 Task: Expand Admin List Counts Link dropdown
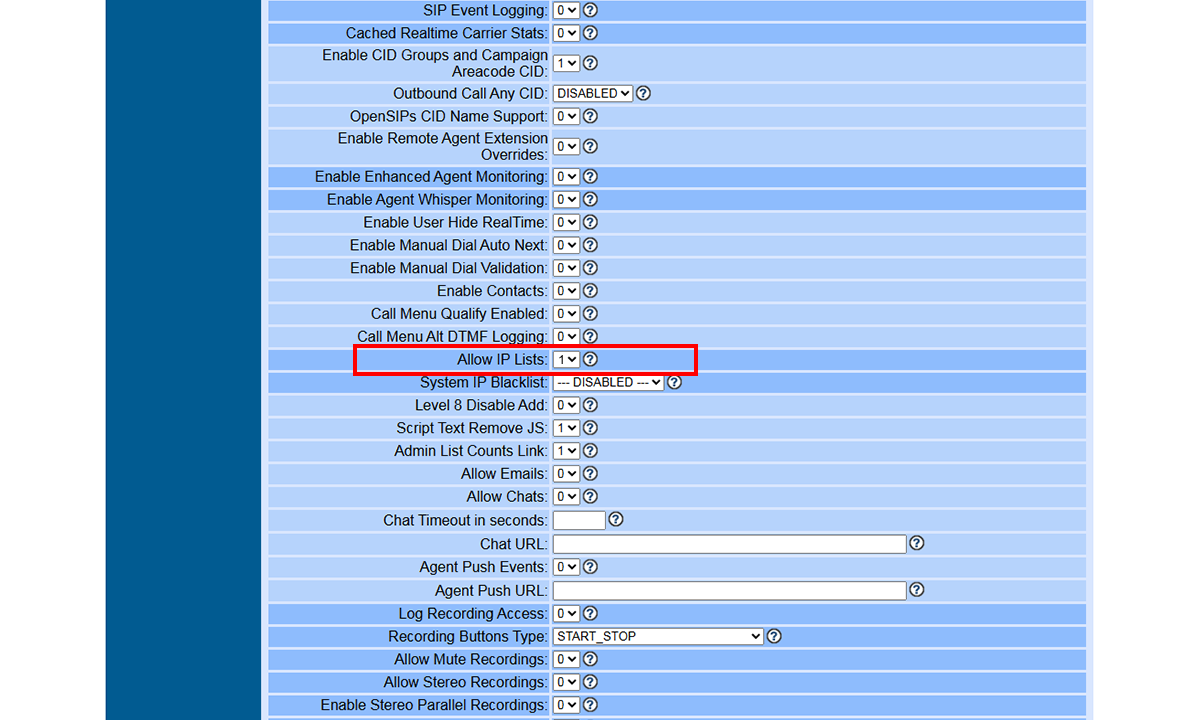pyautogui.click(x=566, y=451)
